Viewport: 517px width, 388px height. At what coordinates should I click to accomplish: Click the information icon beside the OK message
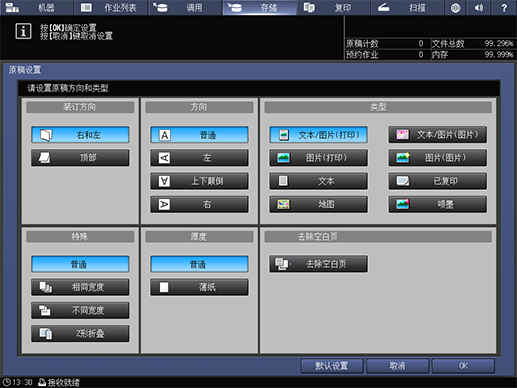click(x=23, y=31)
